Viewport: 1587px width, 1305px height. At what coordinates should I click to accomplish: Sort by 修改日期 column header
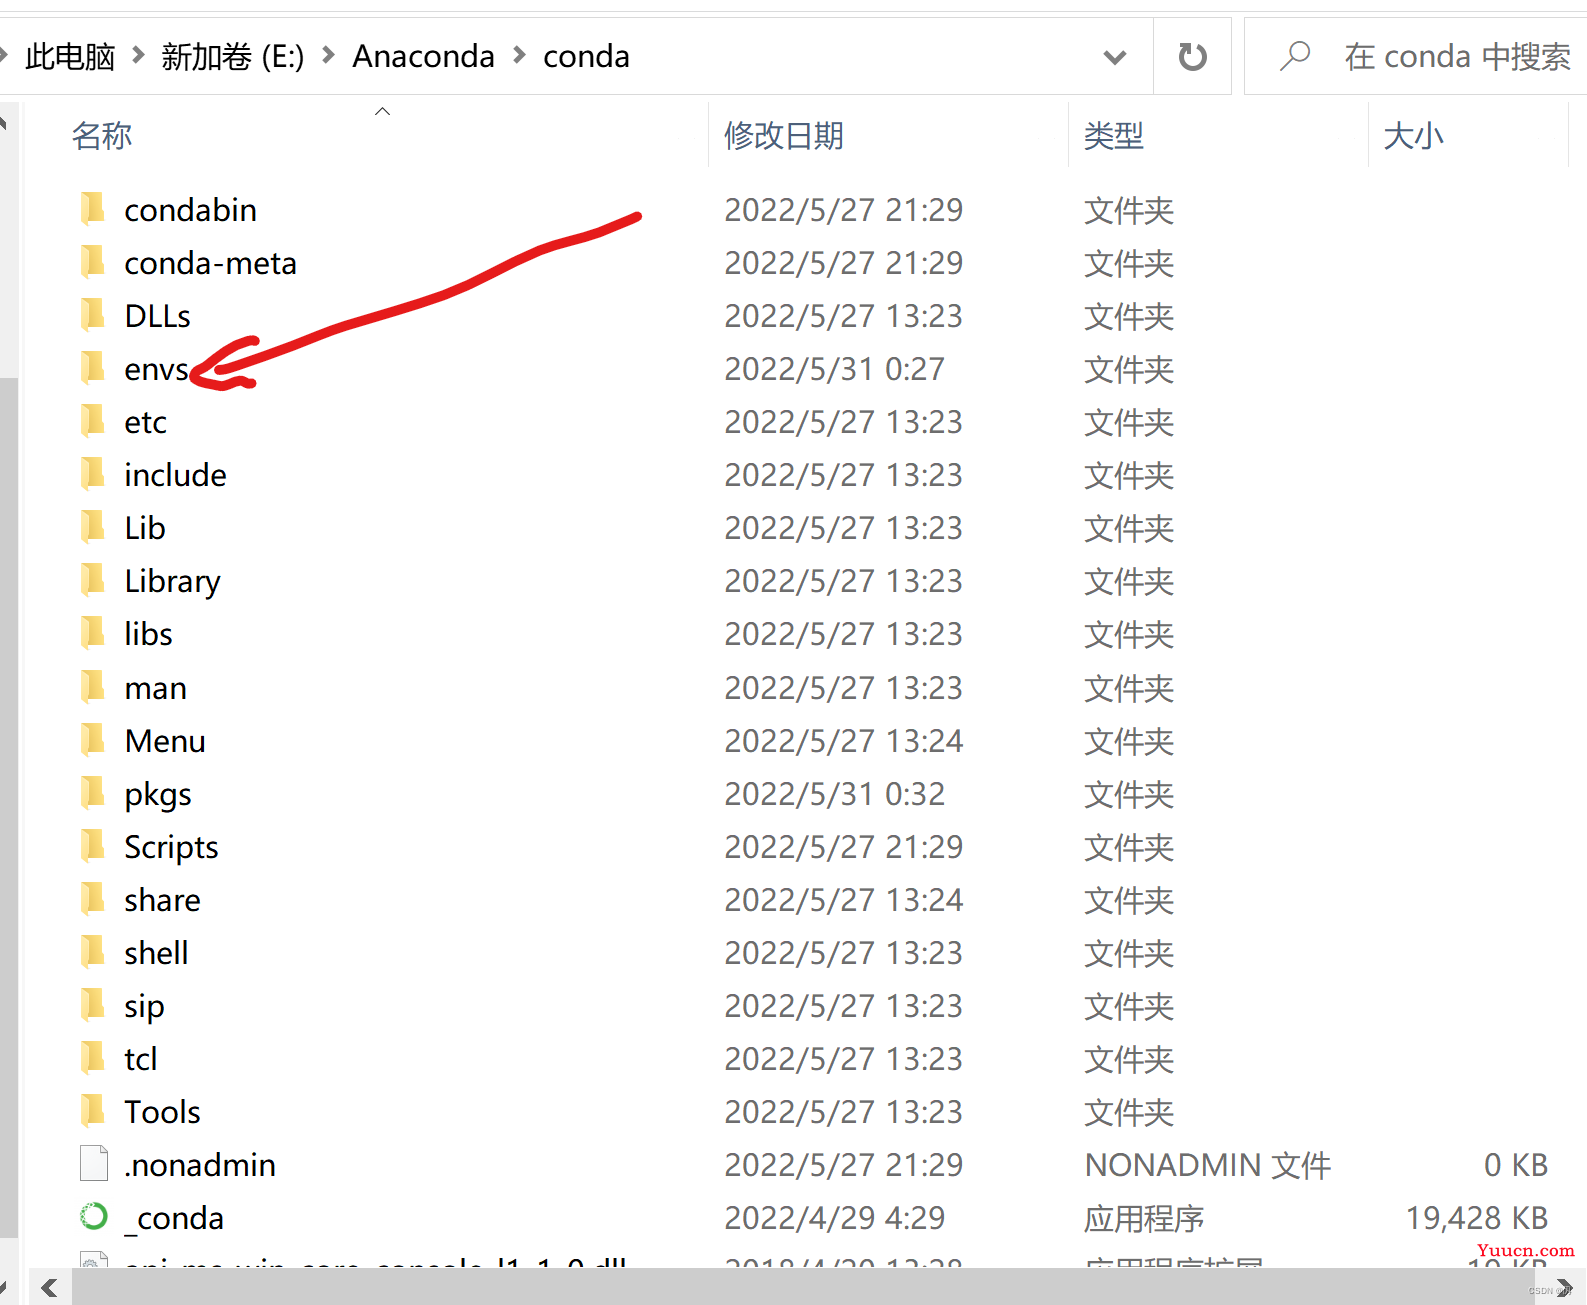tap(784, 135)
